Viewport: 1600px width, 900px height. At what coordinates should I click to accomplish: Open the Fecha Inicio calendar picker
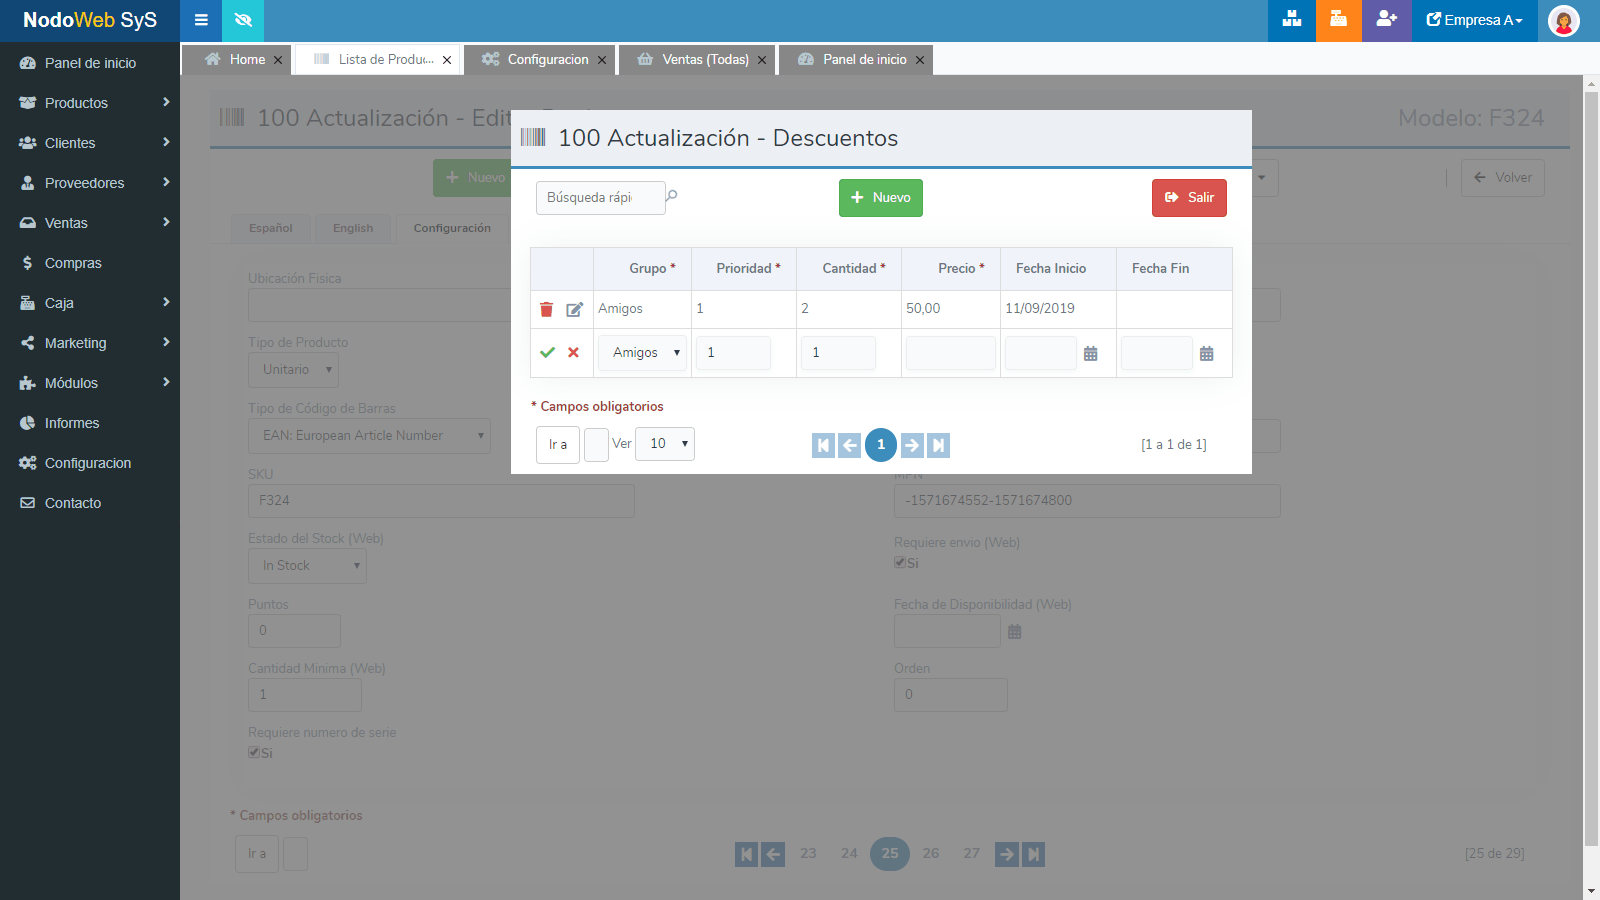pyautogui.click(x=1090, y=353)
